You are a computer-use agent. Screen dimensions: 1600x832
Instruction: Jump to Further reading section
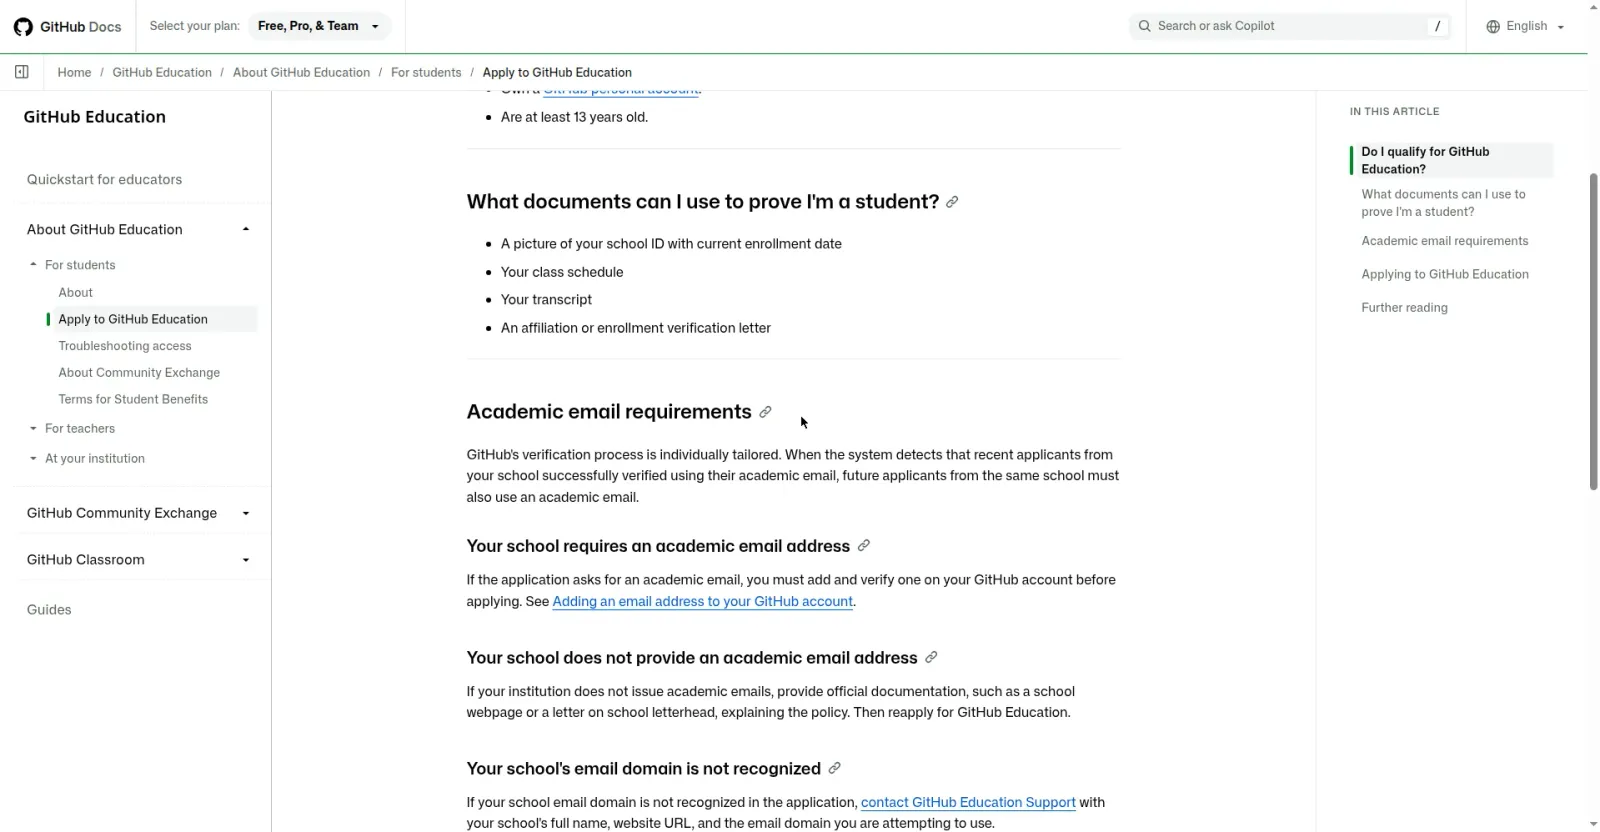click(x=1404, y=308)
